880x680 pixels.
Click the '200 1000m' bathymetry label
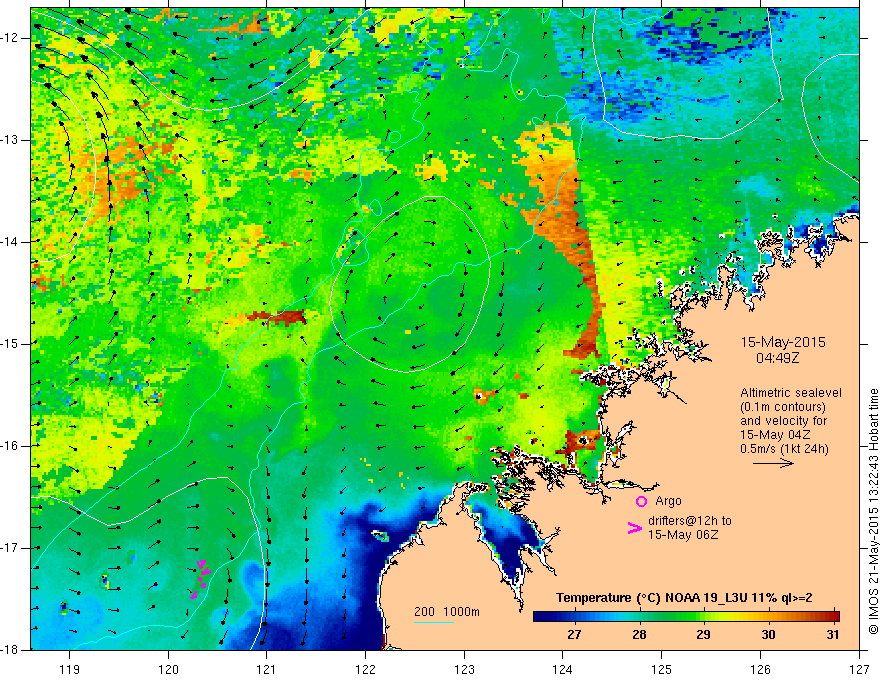[x=447, y=612]
